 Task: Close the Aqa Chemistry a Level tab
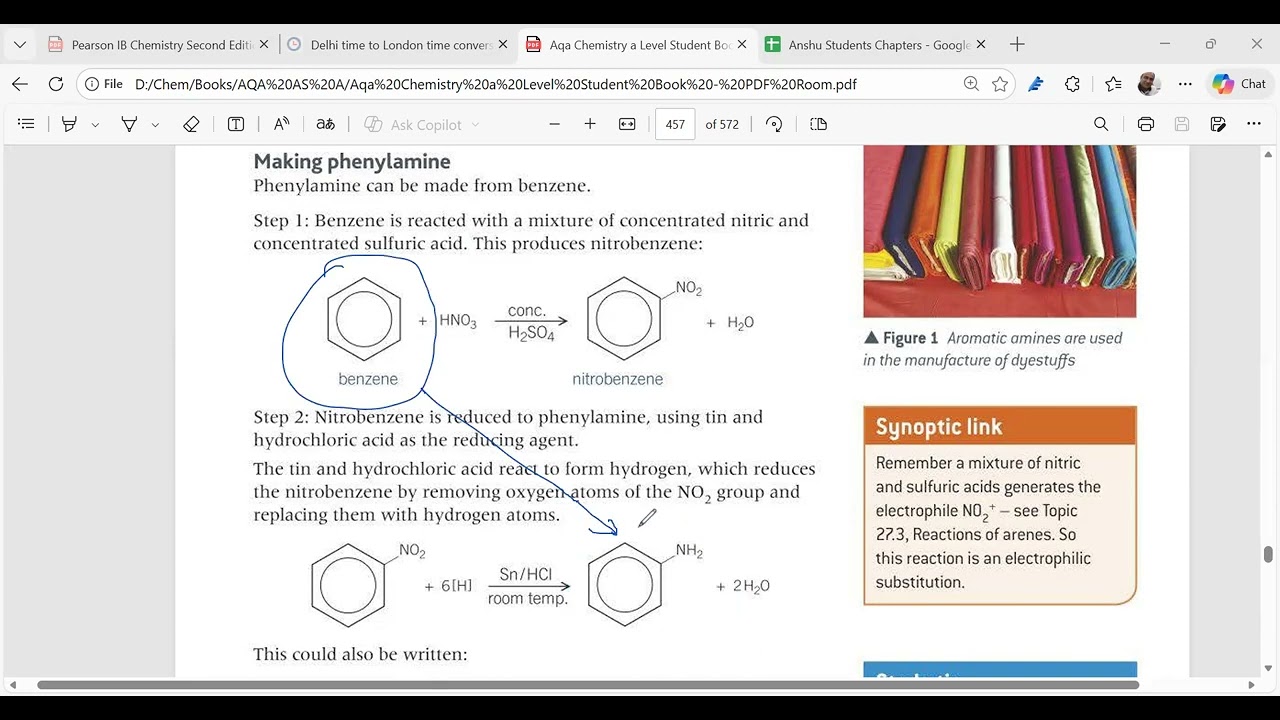coord(742,45)
